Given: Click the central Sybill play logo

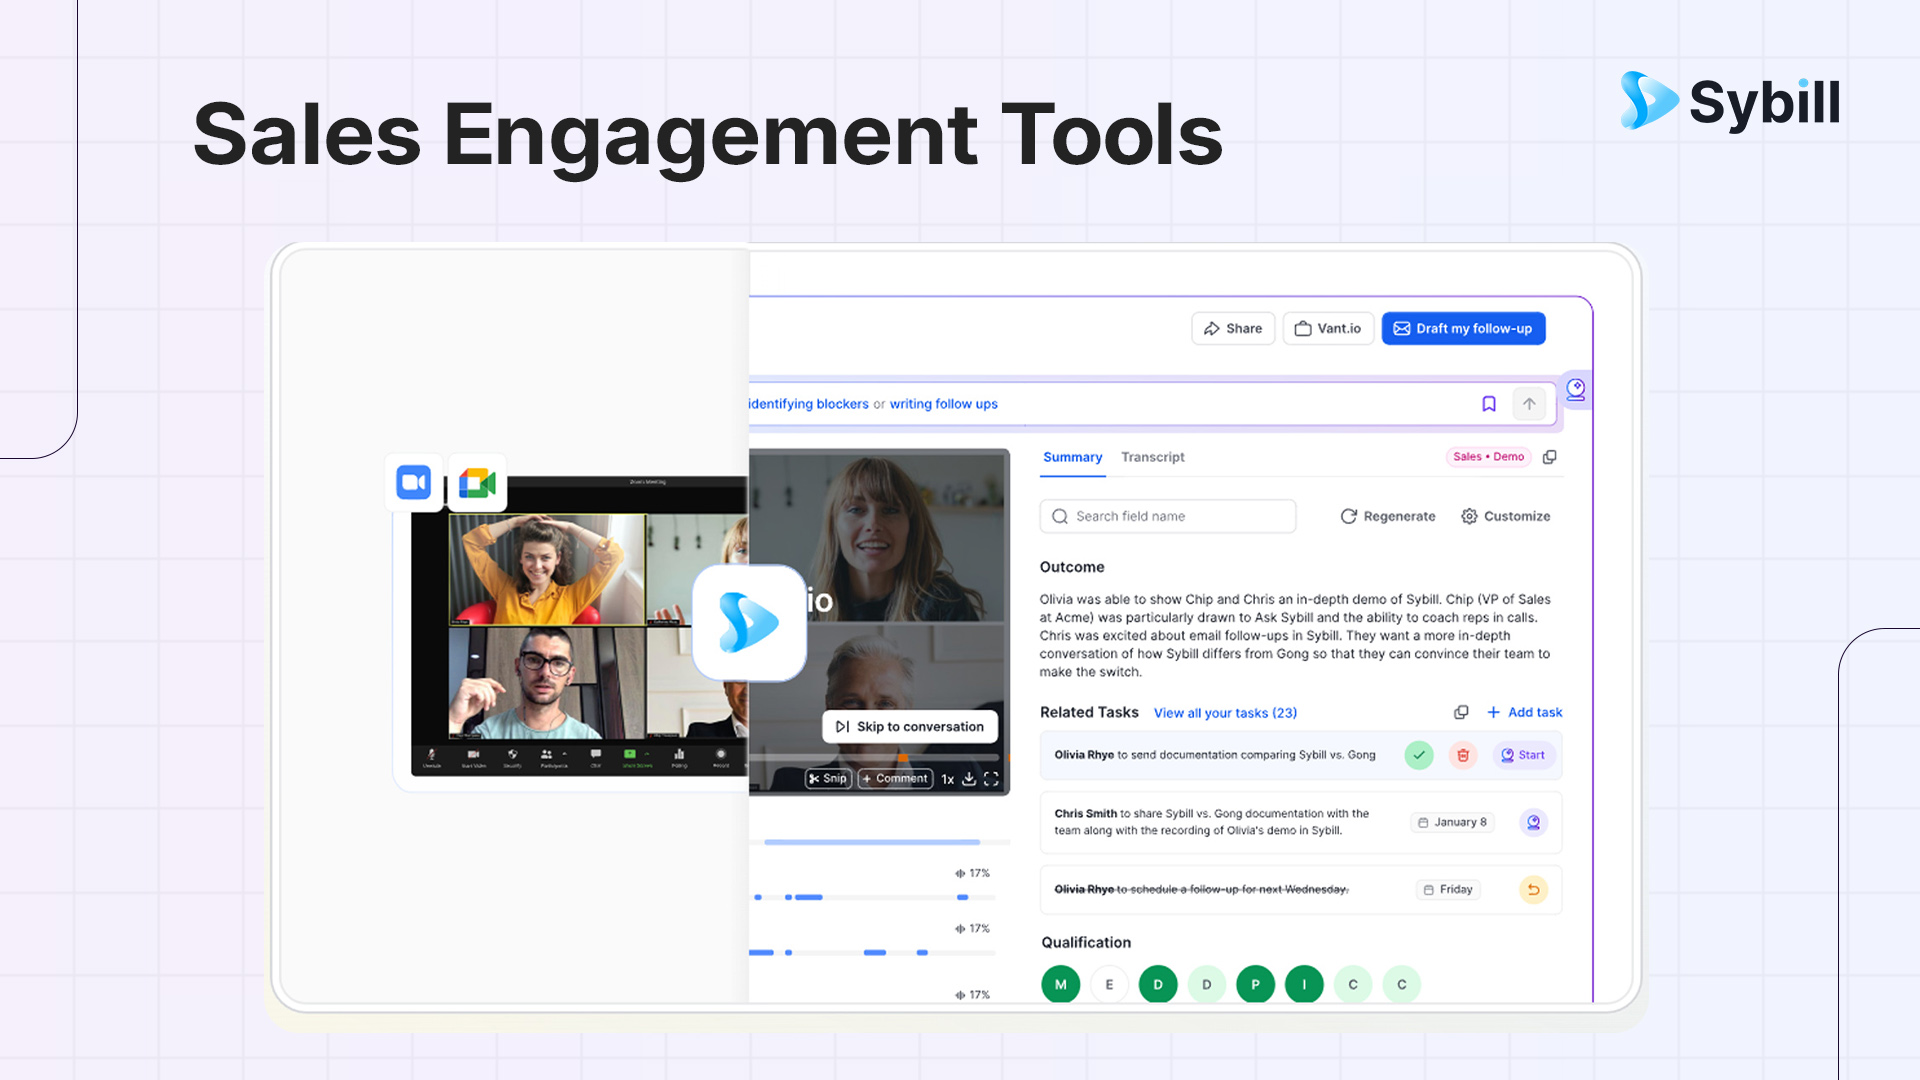Looking at the screenshot, I should tap(749, 623).
